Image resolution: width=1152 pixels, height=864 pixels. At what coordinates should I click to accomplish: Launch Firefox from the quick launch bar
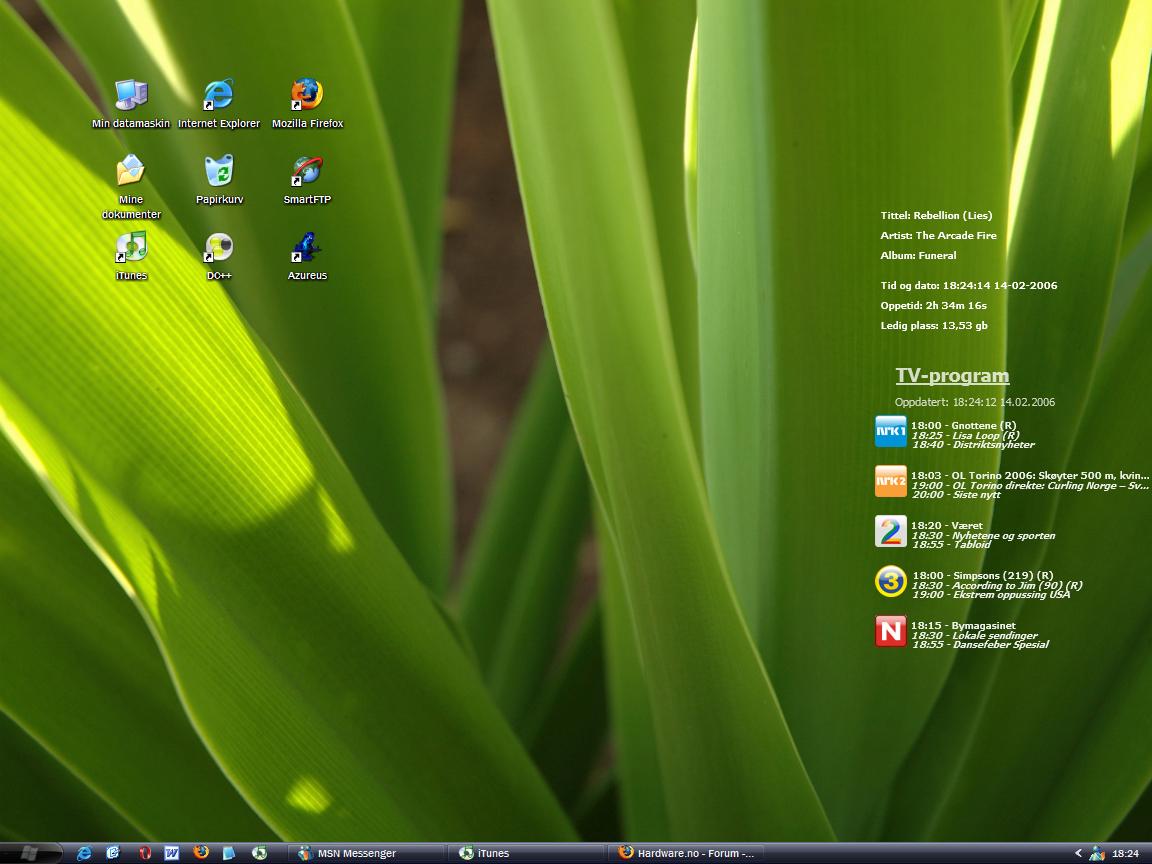coord(201,853)
